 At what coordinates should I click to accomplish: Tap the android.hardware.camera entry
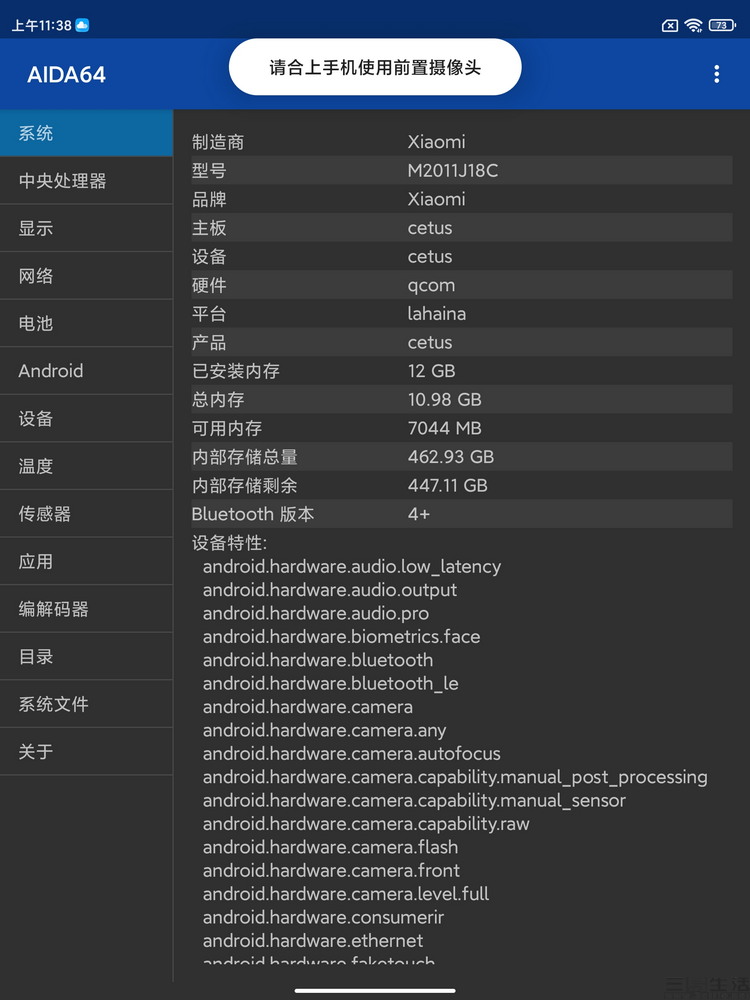point(307,707)
